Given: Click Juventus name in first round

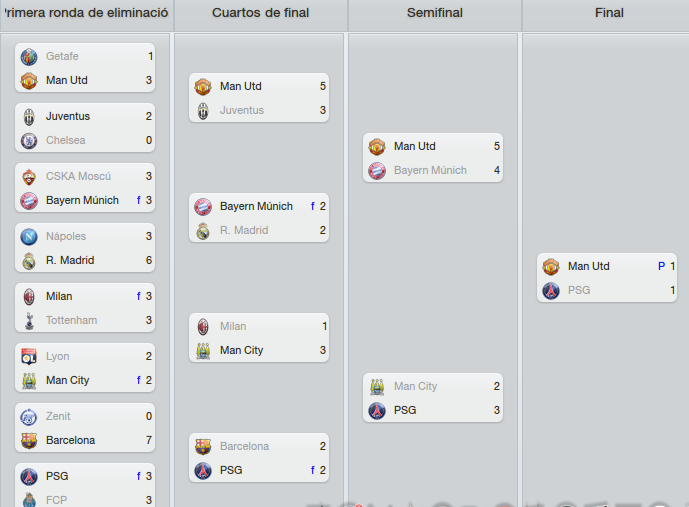Looking at the screenshot, I should (x=68, y=116).
